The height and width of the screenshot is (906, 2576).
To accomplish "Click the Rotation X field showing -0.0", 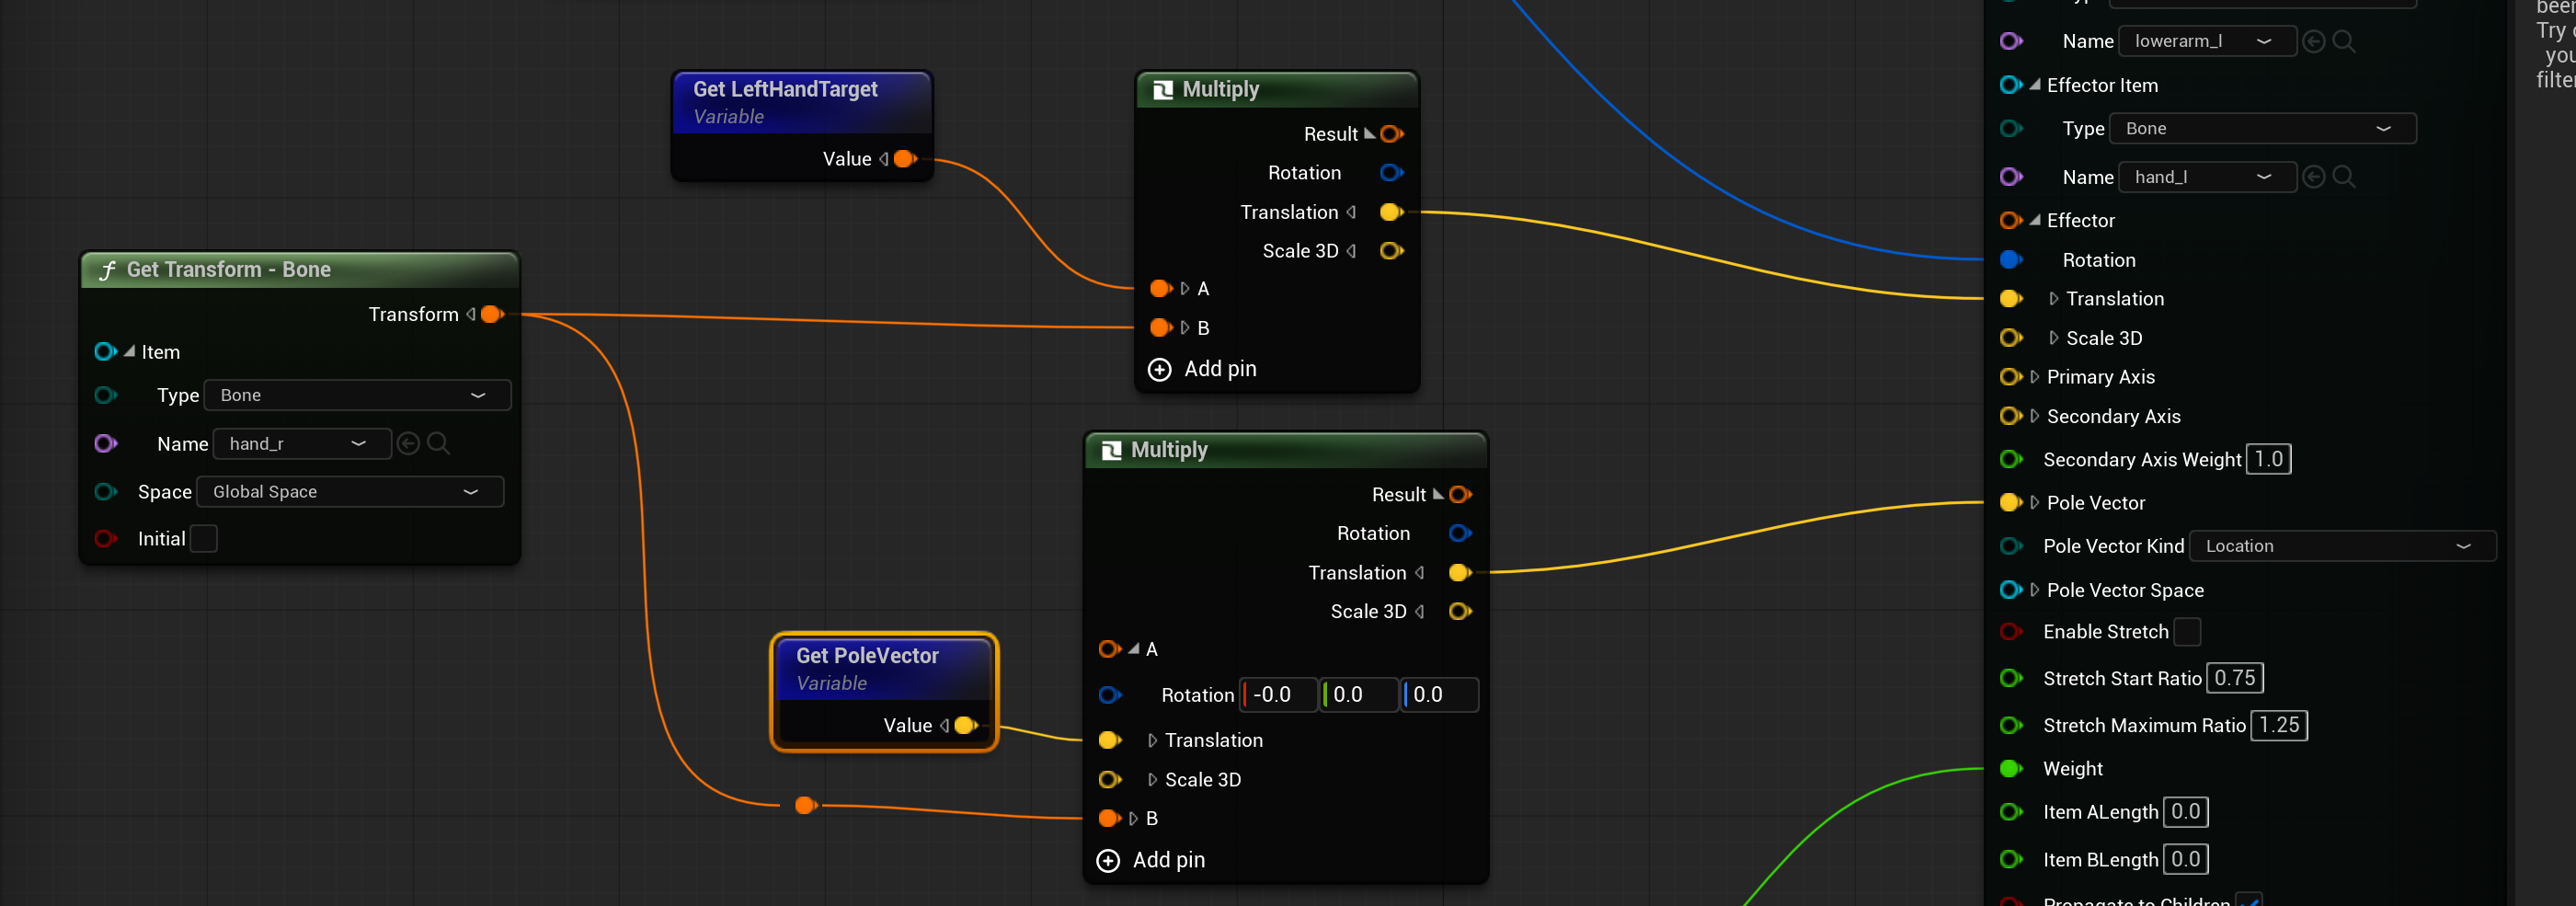I will 1279,695.
